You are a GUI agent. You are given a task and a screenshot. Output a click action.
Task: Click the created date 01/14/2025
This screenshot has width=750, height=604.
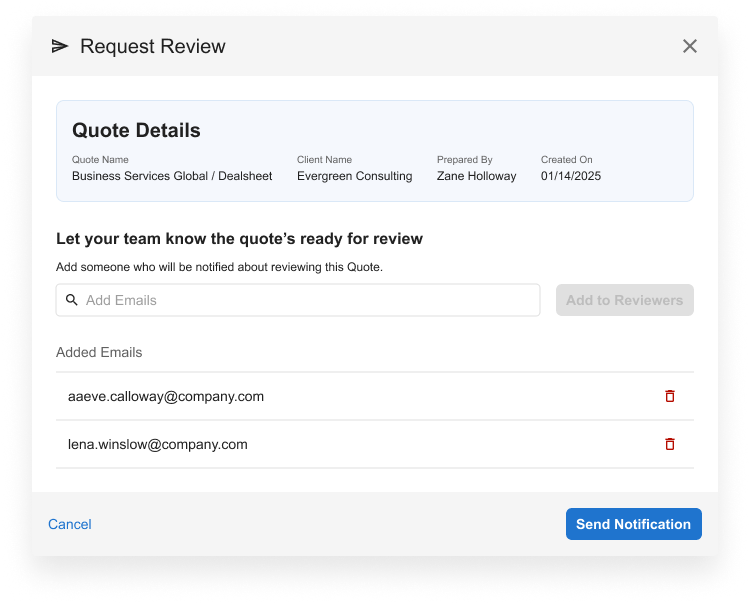571,176
